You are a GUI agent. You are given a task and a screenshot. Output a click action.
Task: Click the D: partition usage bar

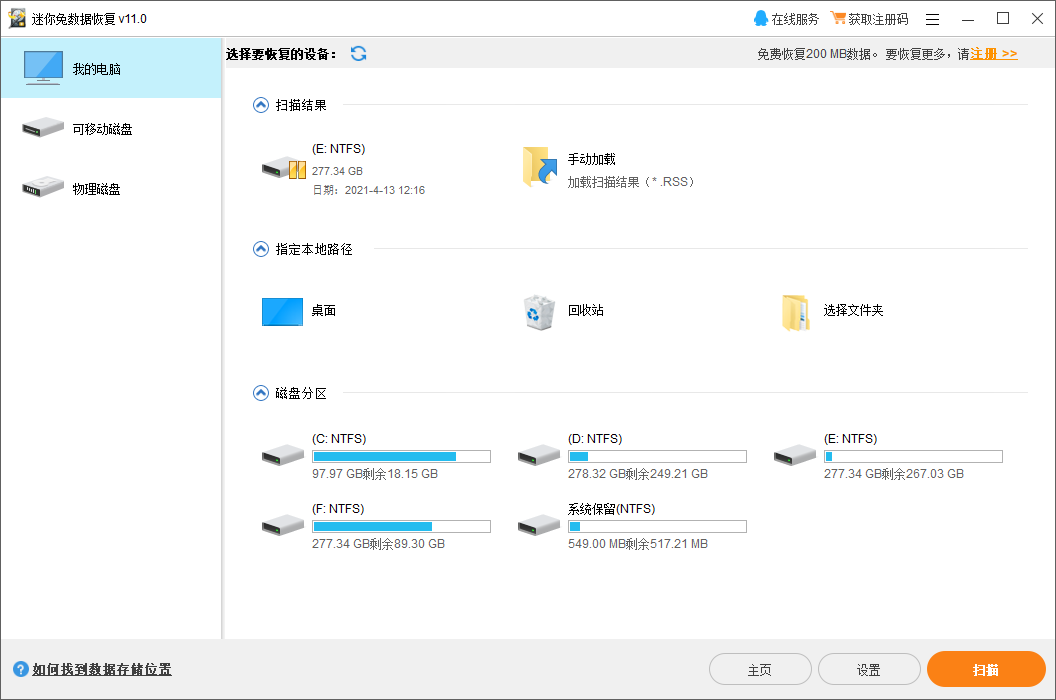click(x=657, y=456)
